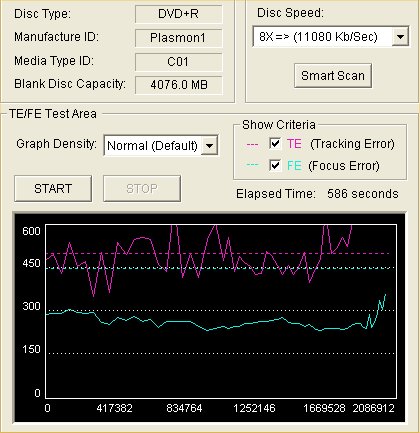Click the 834764 x-axis label
This screenshot has width=420, height=433.
pos(184,408)
